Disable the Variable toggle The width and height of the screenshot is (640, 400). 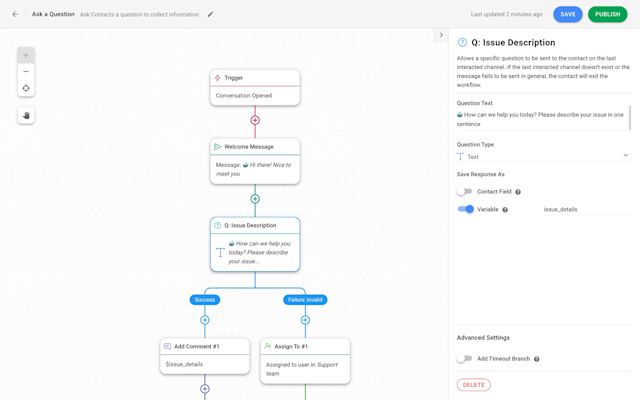tap(465, 209)
